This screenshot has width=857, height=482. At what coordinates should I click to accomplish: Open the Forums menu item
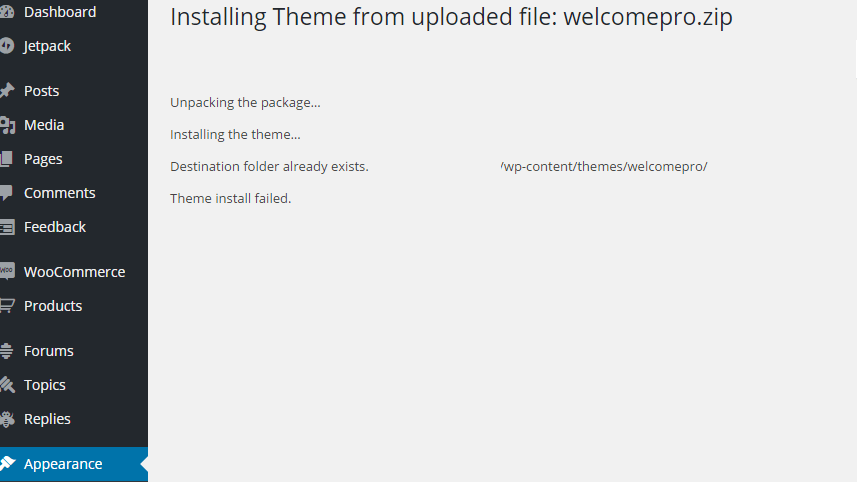[x=49, y=351]
